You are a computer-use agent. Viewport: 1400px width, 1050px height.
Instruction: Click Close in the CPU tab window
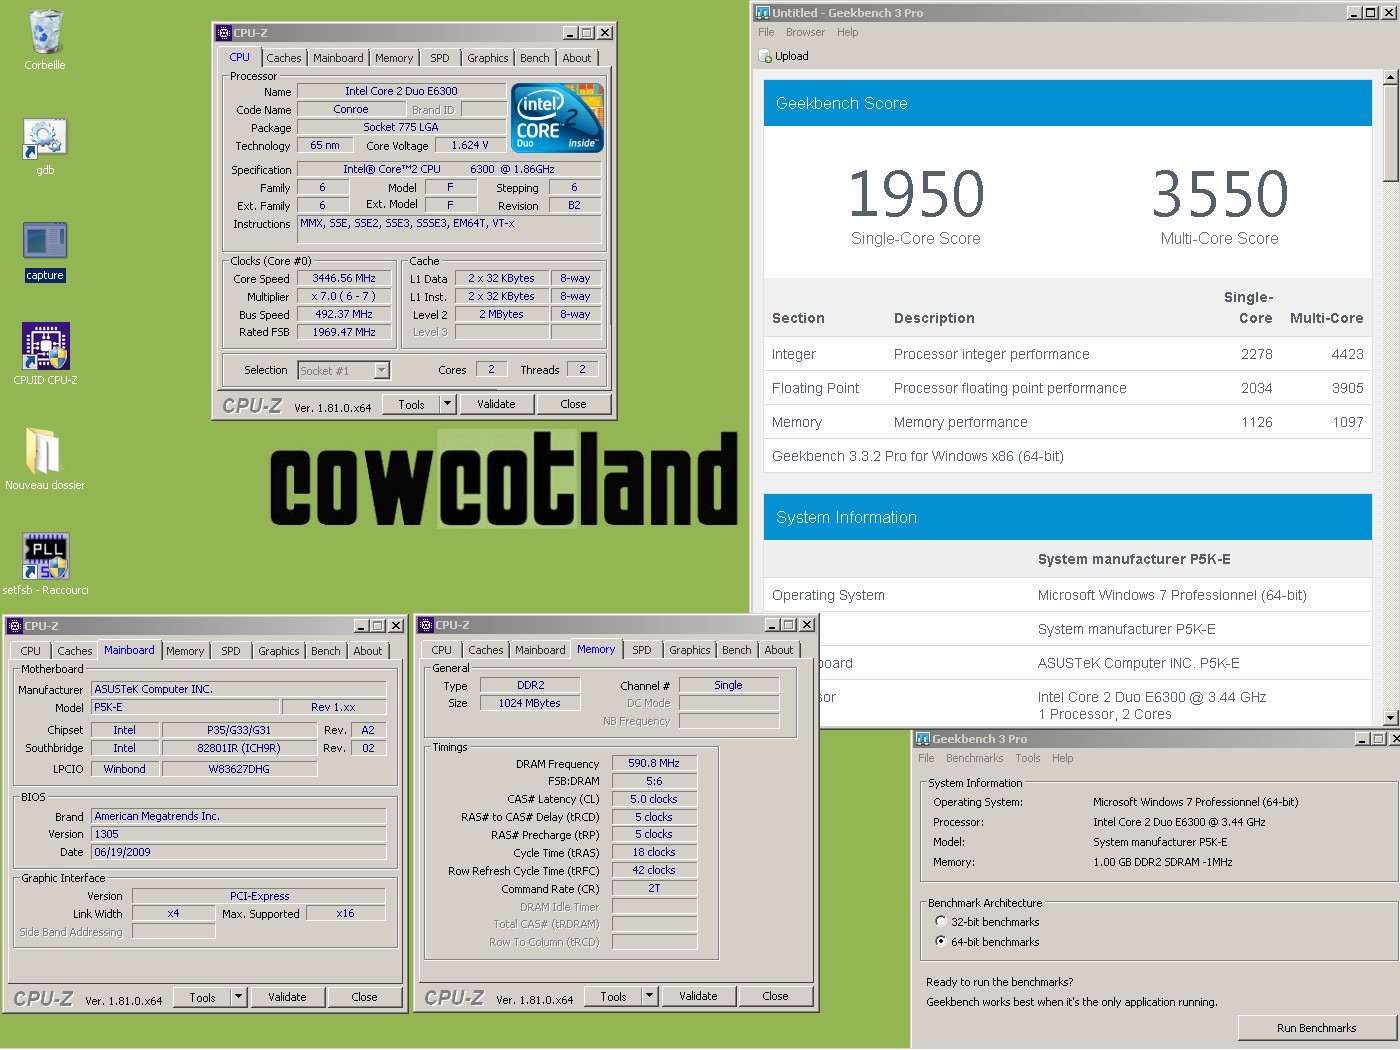[574, 405]
